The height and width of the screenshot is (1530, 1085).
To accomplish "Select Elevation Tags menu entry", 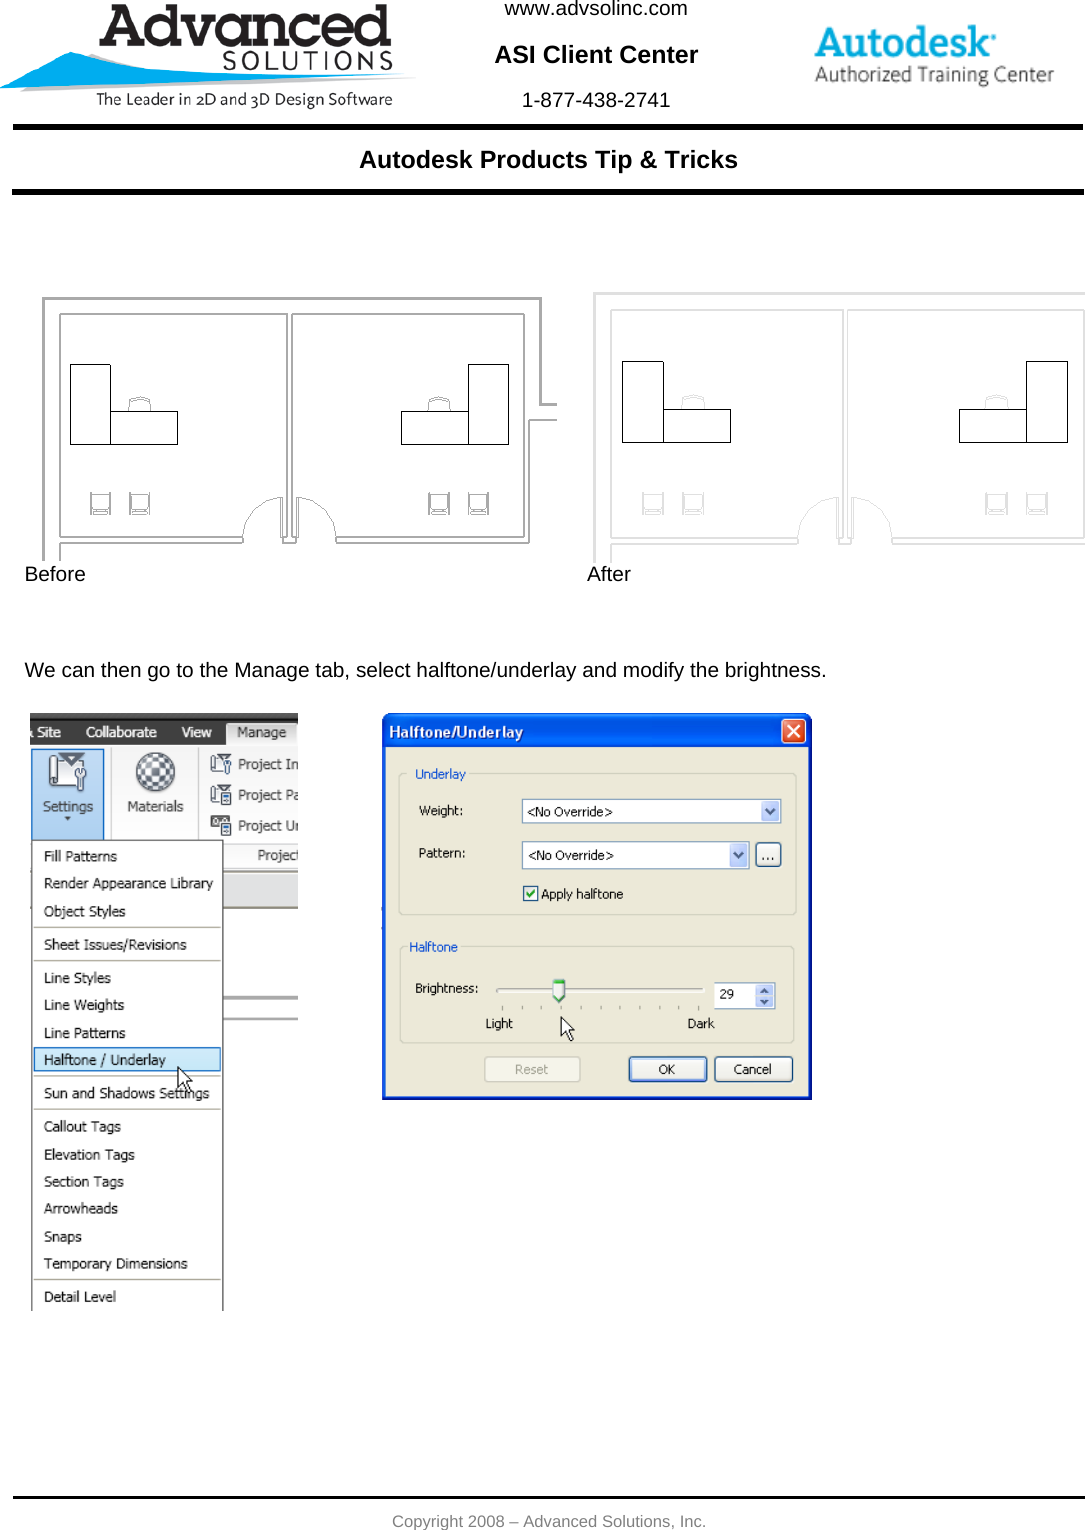I will click(127, 1154).
